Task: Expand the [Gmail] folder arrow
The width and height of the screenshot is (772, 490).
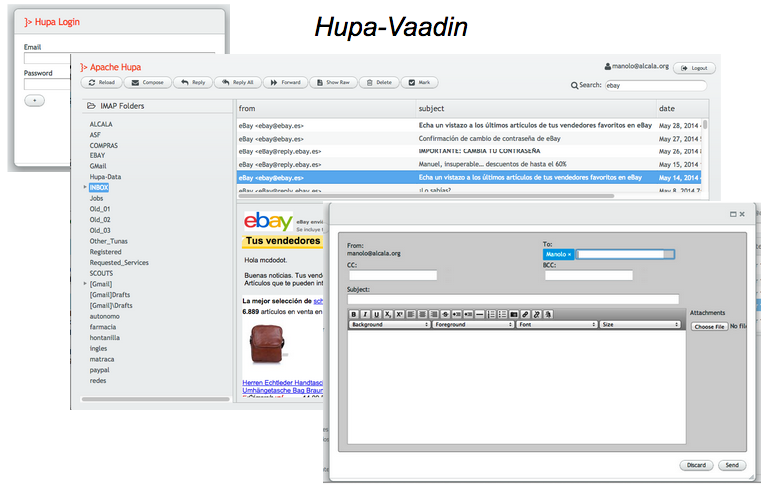Action: pyautogui.click(x=85, y=284)
